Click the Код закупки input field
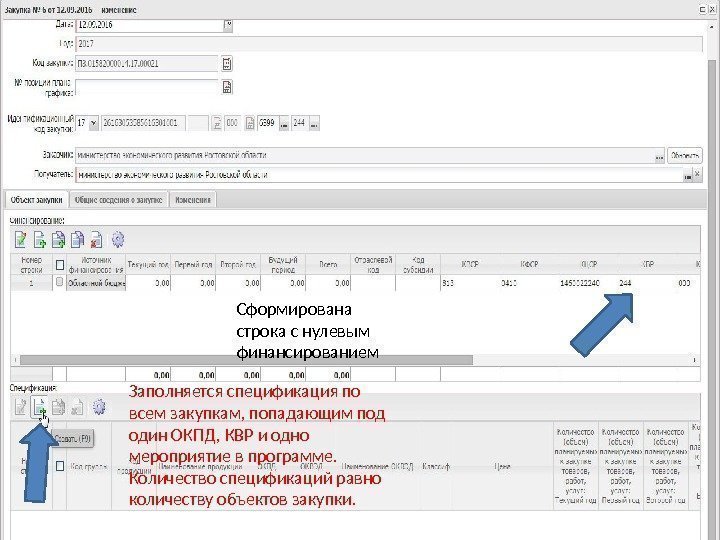This screenshot has height=540, width=720. [146, 63]
